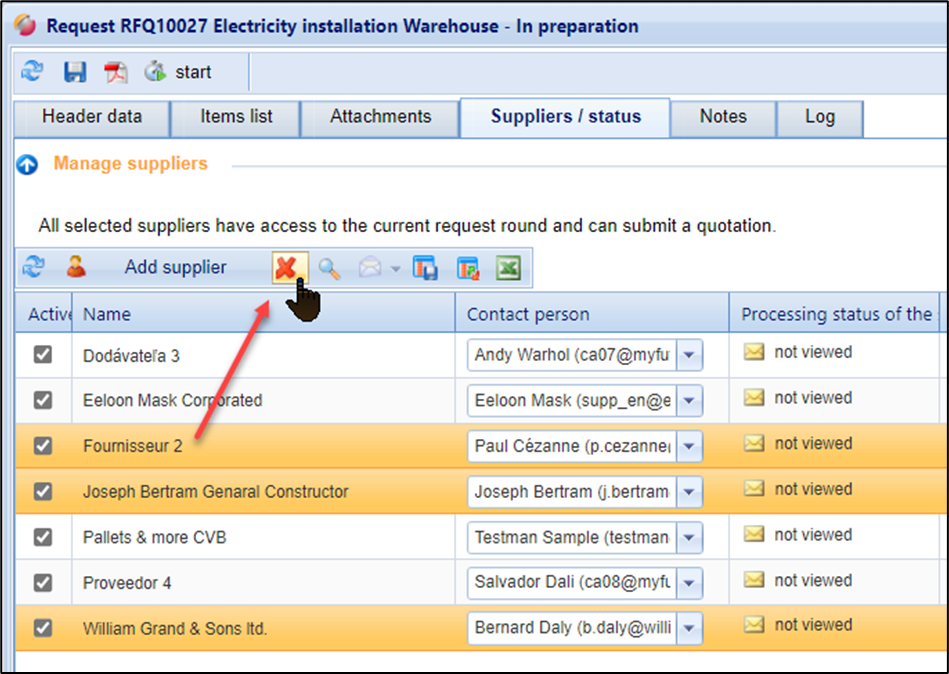Expand contact dropdown for William Grand & Sons
The width and height of the screenshot is (949, 674).
pos(690,629)
